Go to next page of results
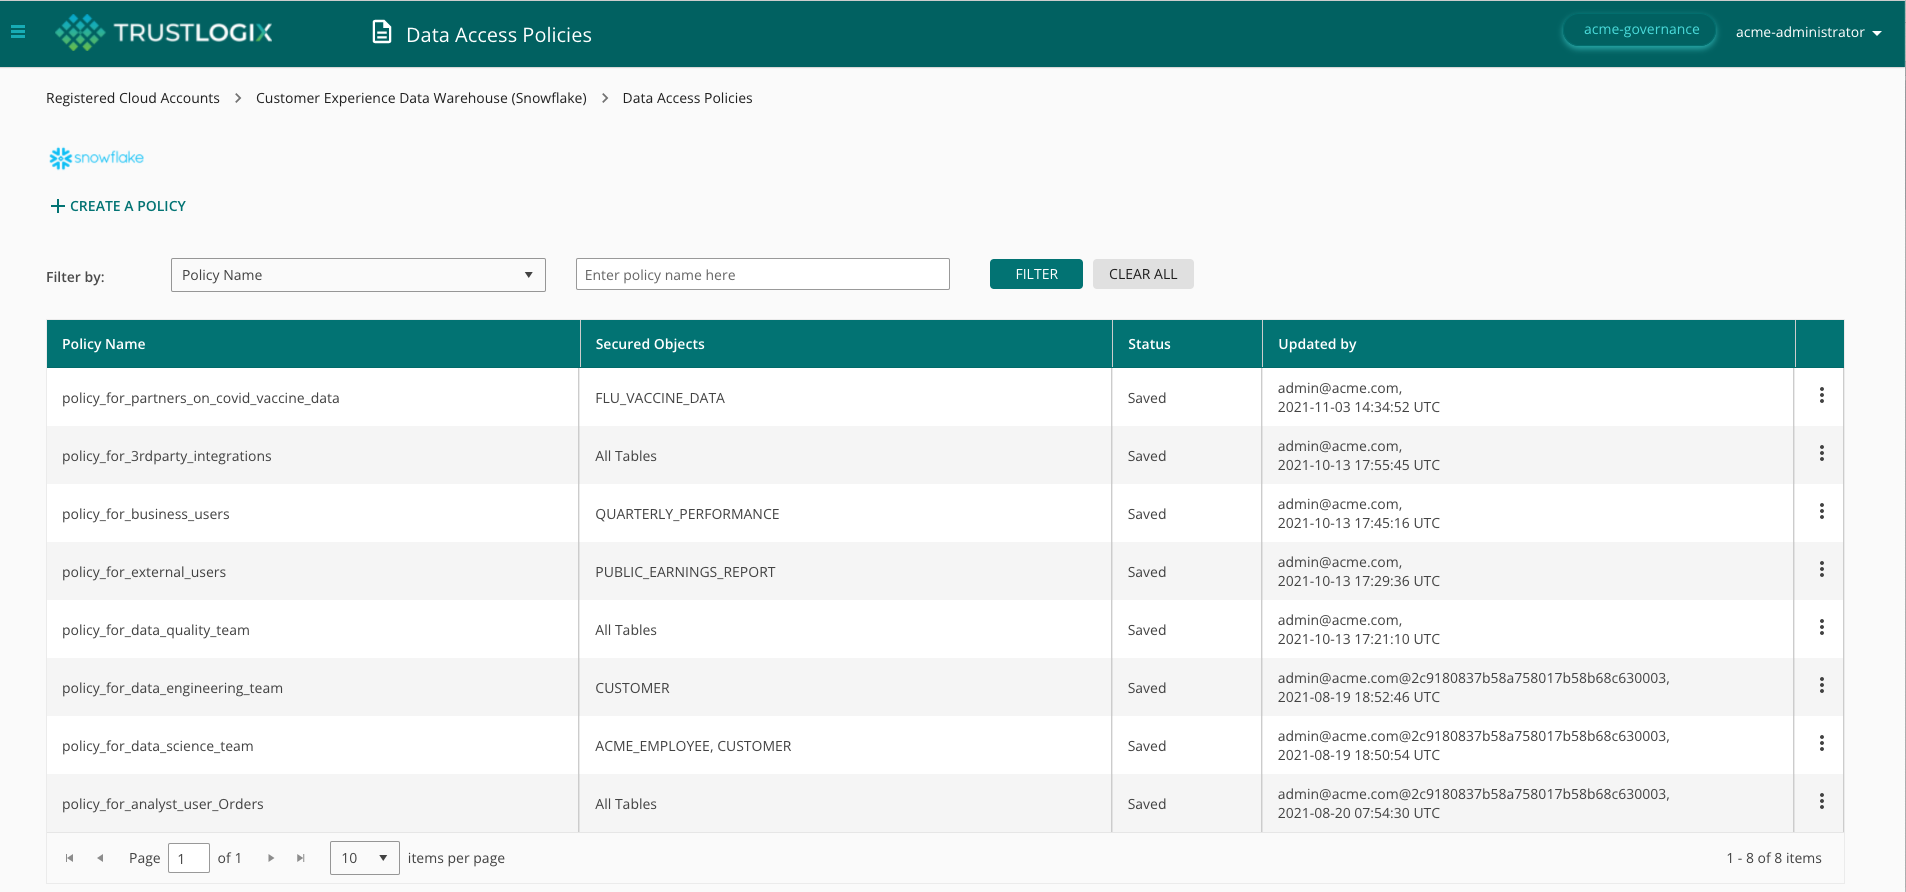1906x892 pixels. click(271, 858)
